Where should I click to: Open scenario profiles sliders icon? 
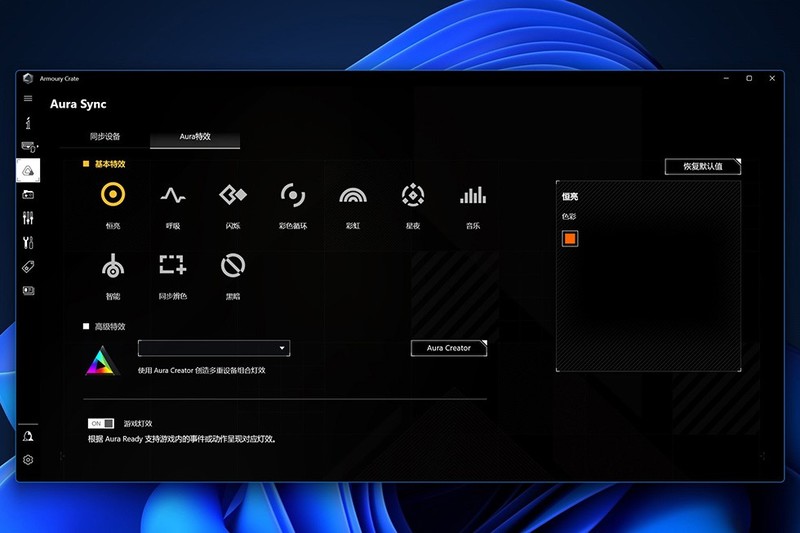[28, 218]
